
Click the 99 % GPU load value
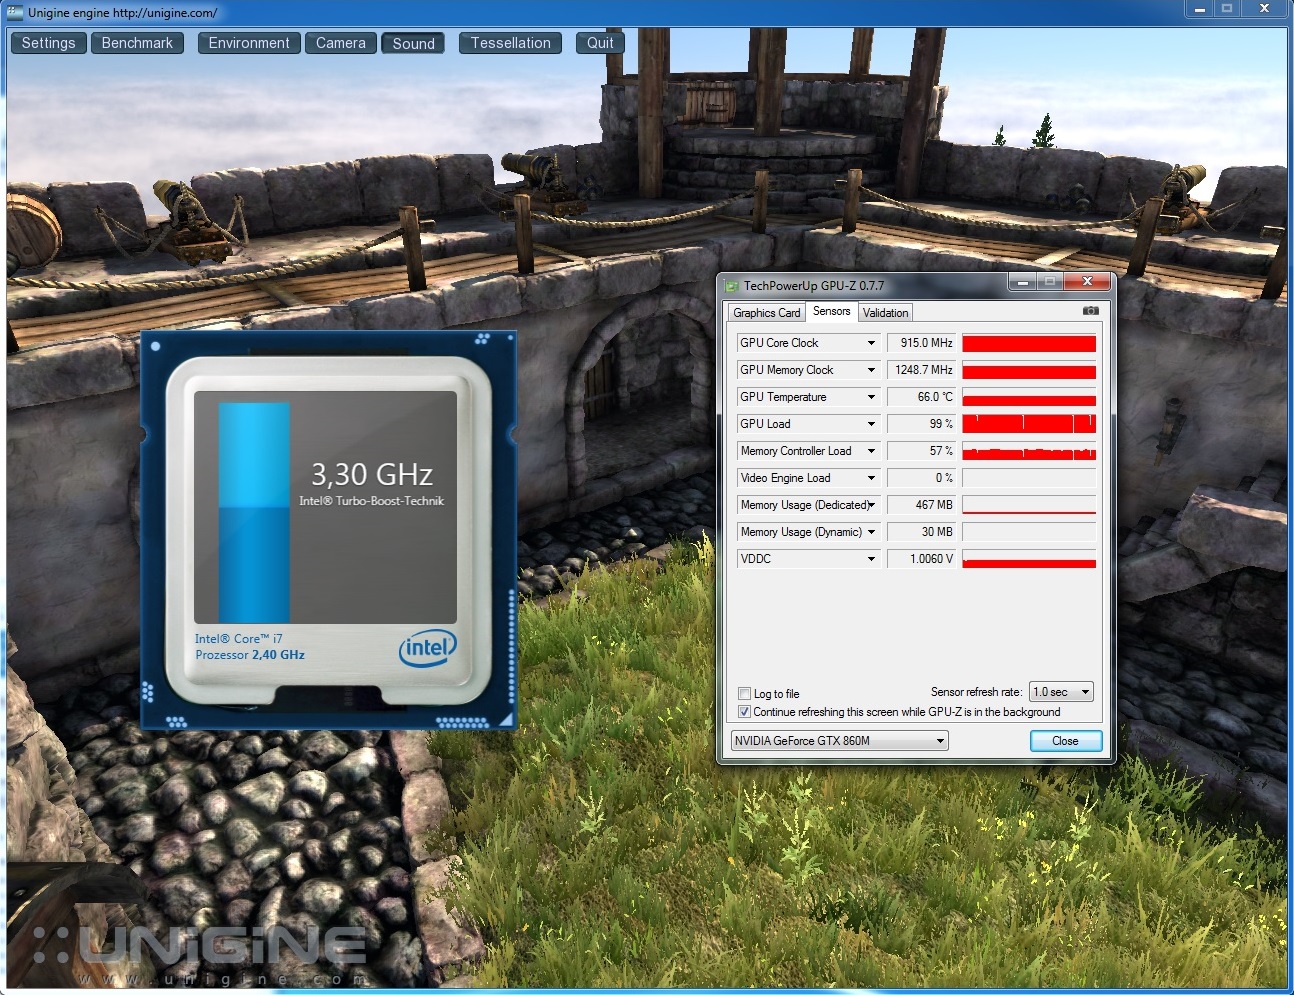[921, 424]
